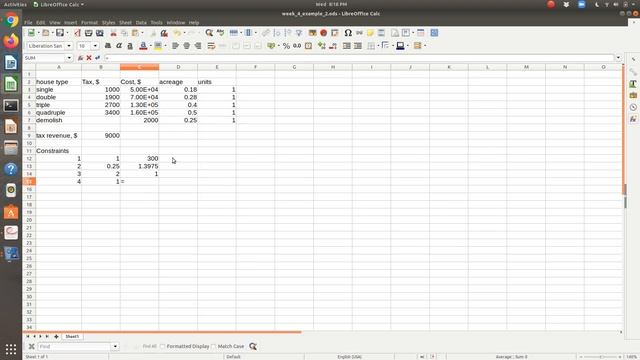Enable the Match Case checkbox

point(213,347)
